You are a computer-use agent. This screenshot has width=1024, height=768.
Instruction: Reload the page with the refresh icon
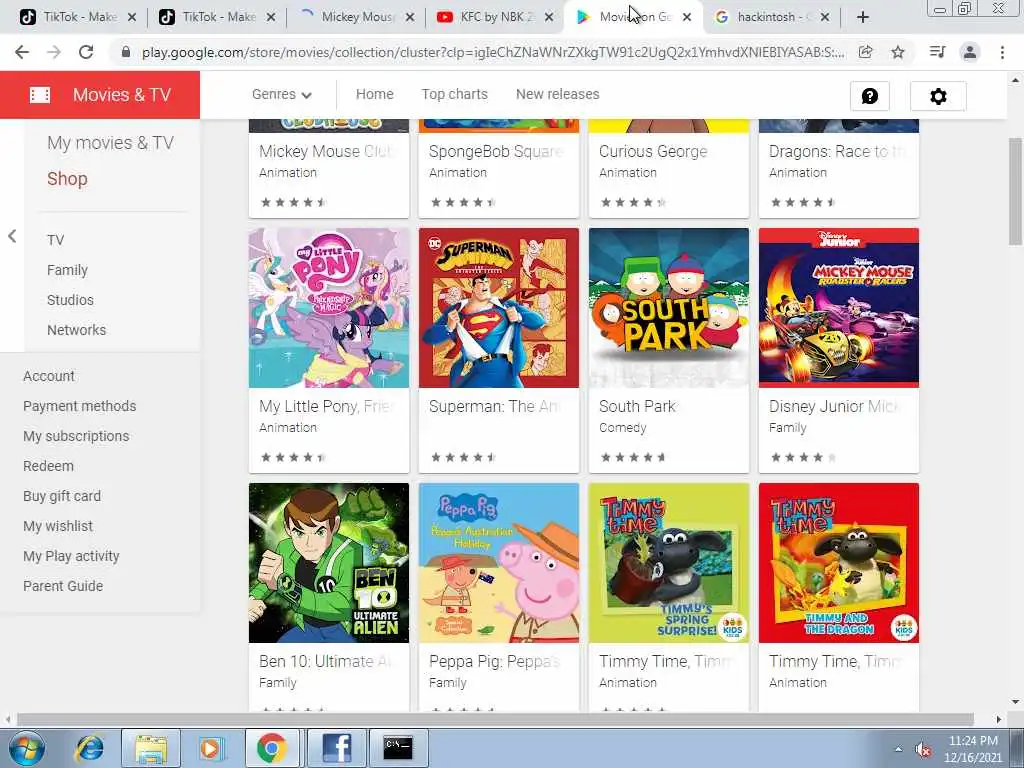[x=86, y=52]
